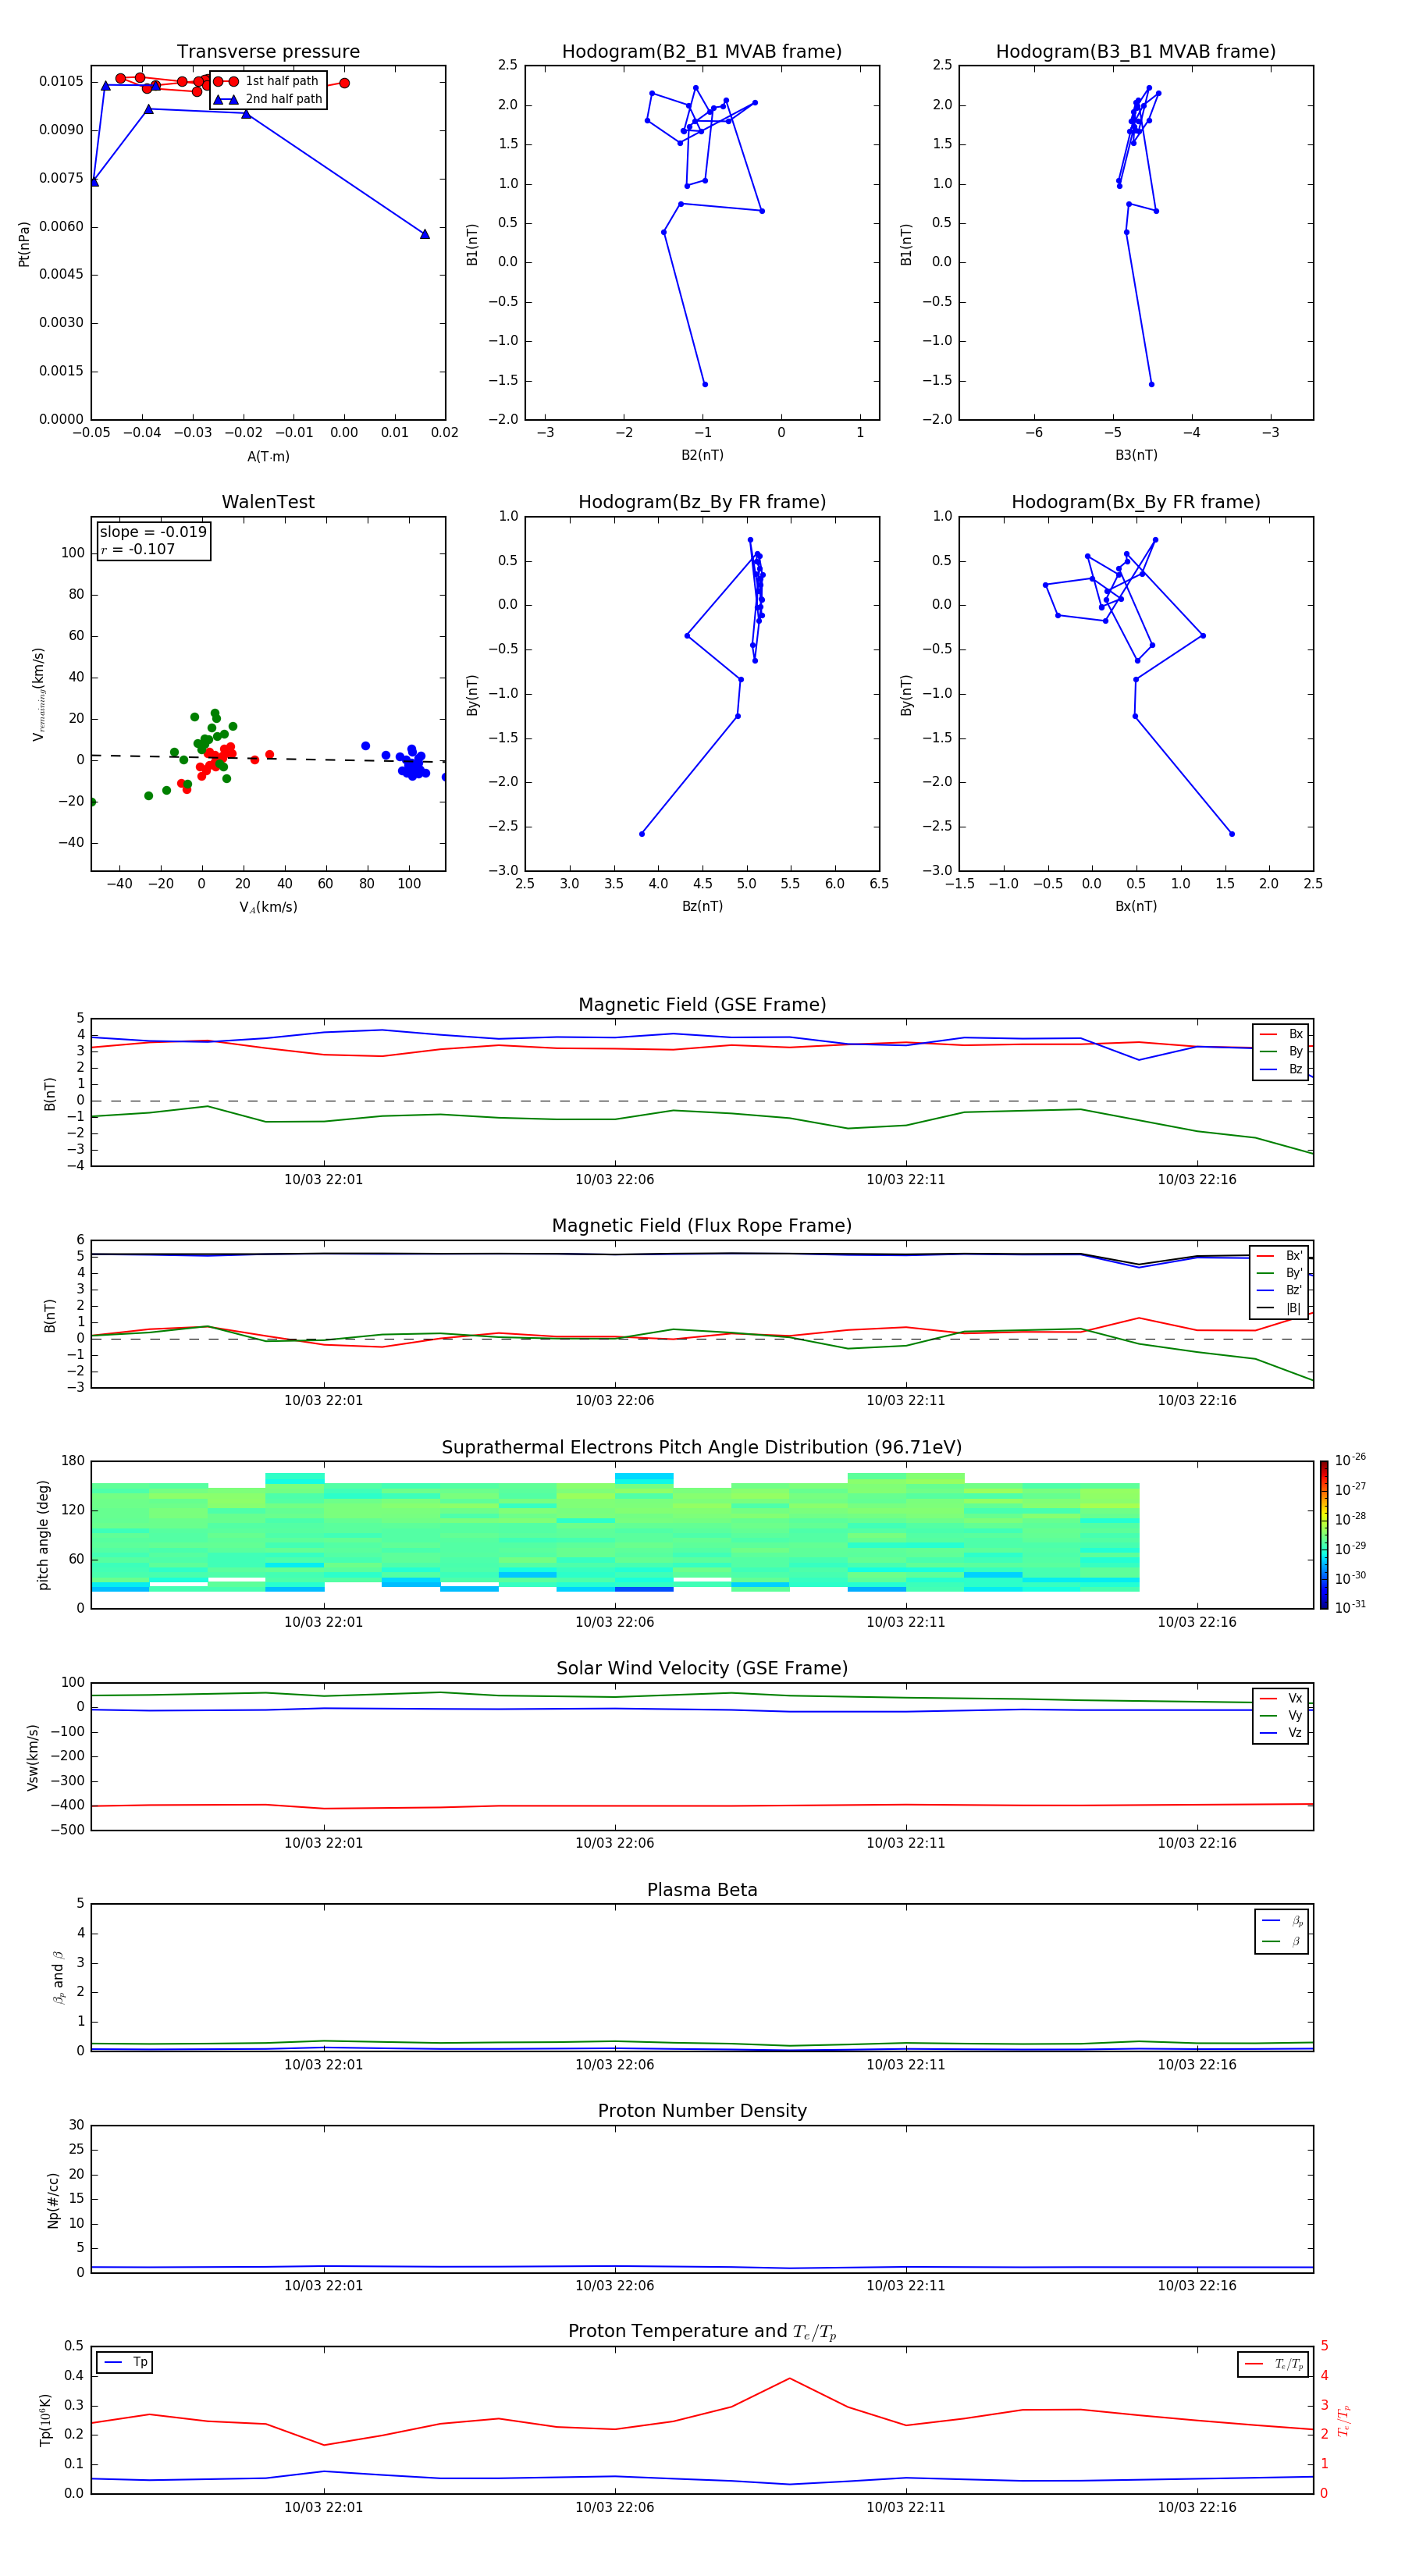This screenshot has height=2576, width=1405.
Task: Click the 'Bz(nT)' x-axis label
Action: (x=702, y=906)
